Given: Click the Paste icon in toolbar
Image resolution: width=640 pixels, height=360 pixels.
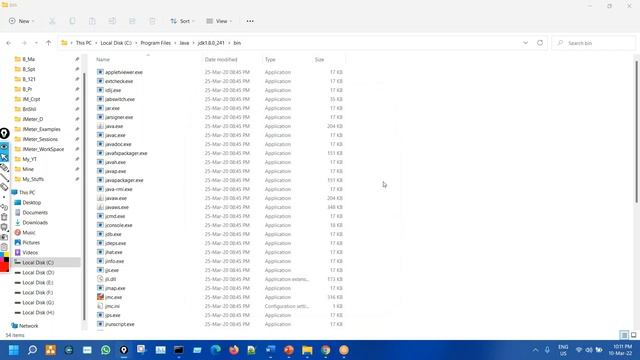Looking at the screenshot, I should [92, 21].
